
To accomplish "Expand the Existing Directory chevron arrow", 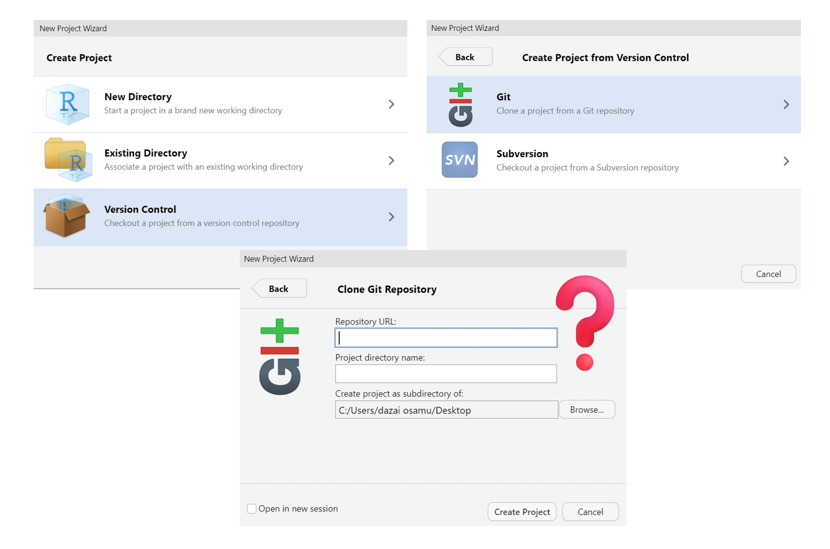I will click(391, 160).
